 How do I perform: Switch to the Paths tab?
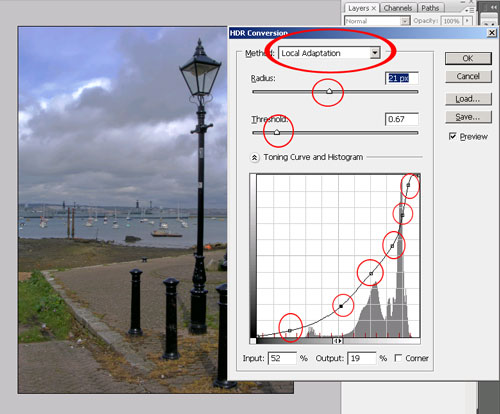[430, 8]
